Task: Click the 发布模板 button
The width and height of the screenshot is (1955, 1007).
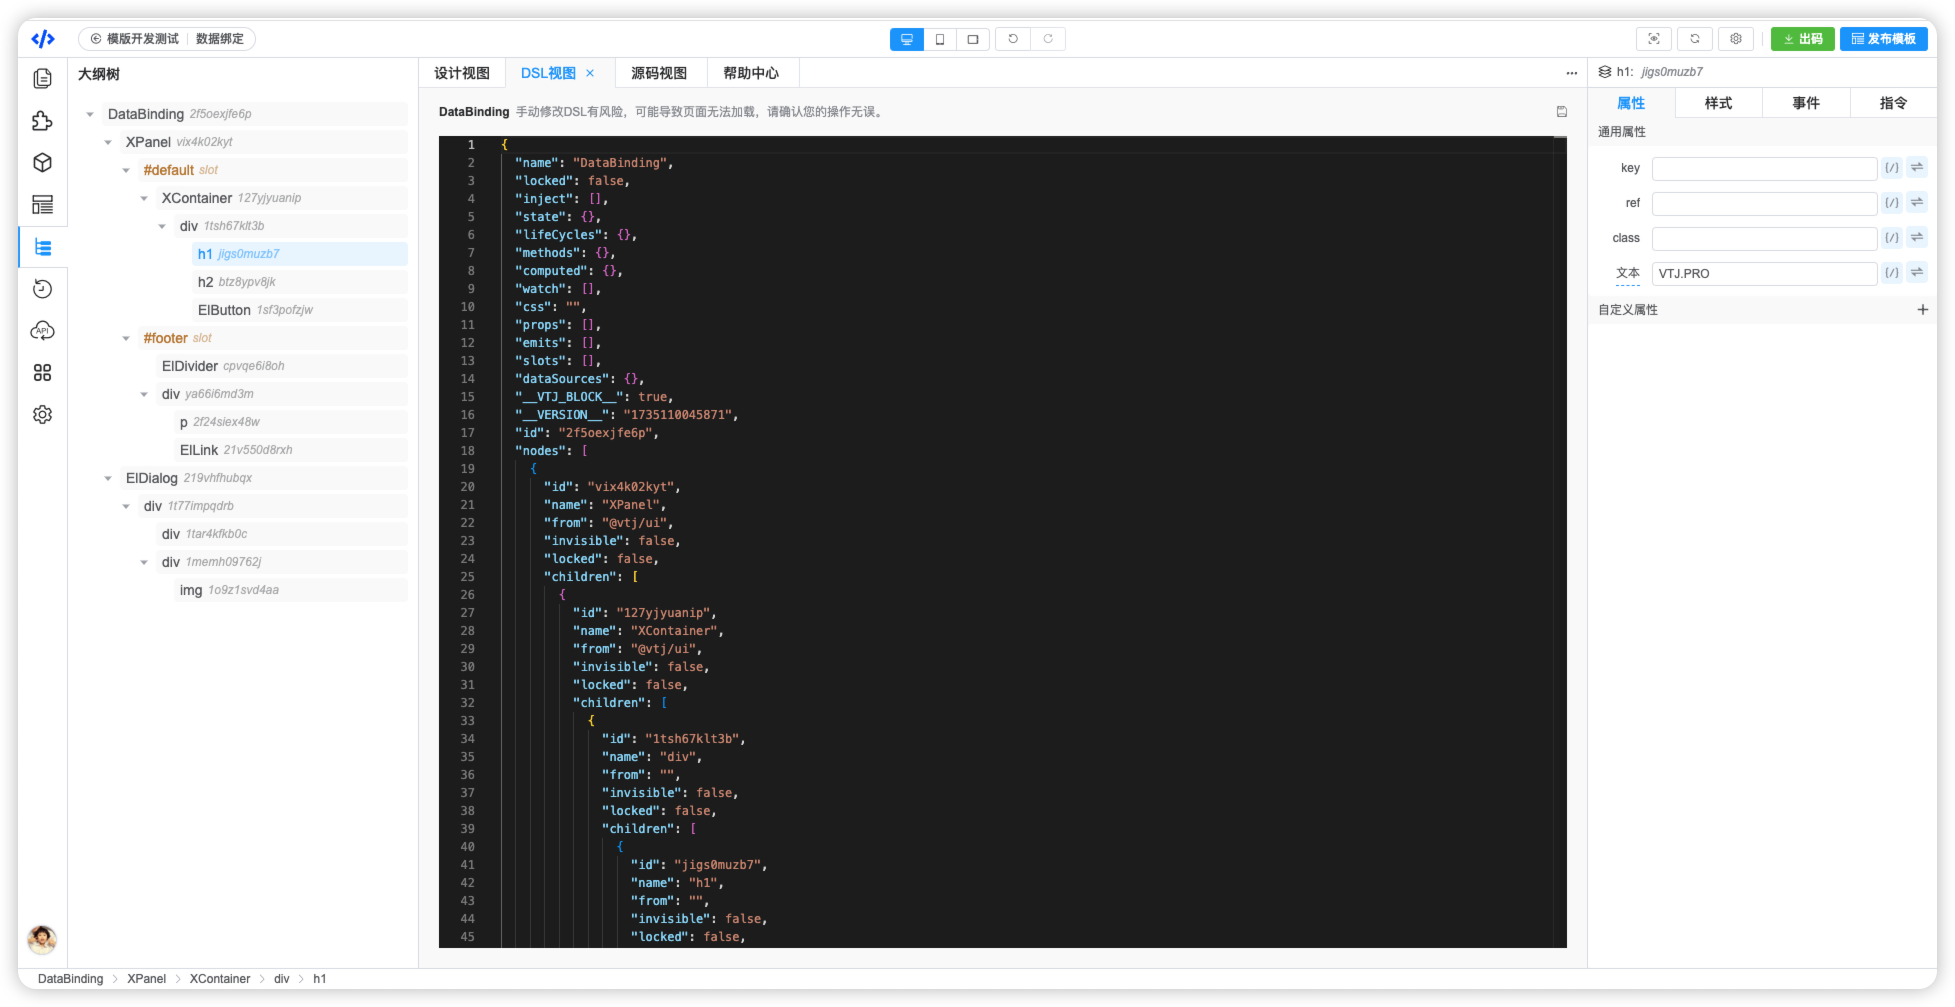Action: [1883, 39]
